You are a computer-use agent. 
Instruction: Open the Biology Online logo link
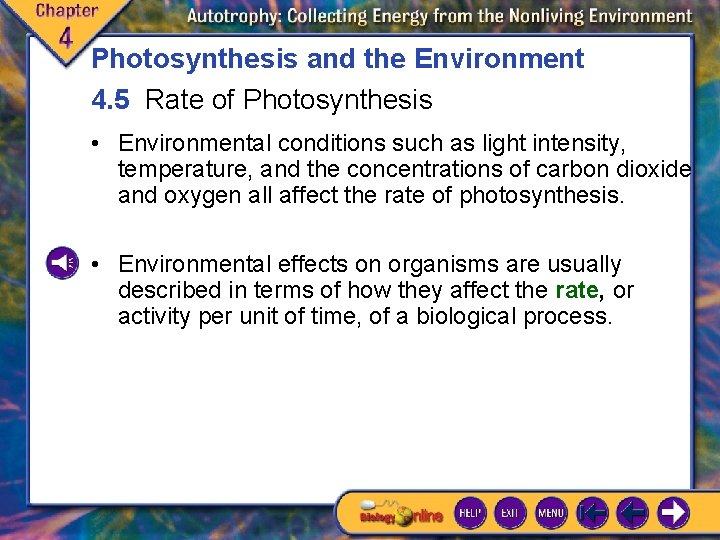pyautogui.click(x=401, y=513)
